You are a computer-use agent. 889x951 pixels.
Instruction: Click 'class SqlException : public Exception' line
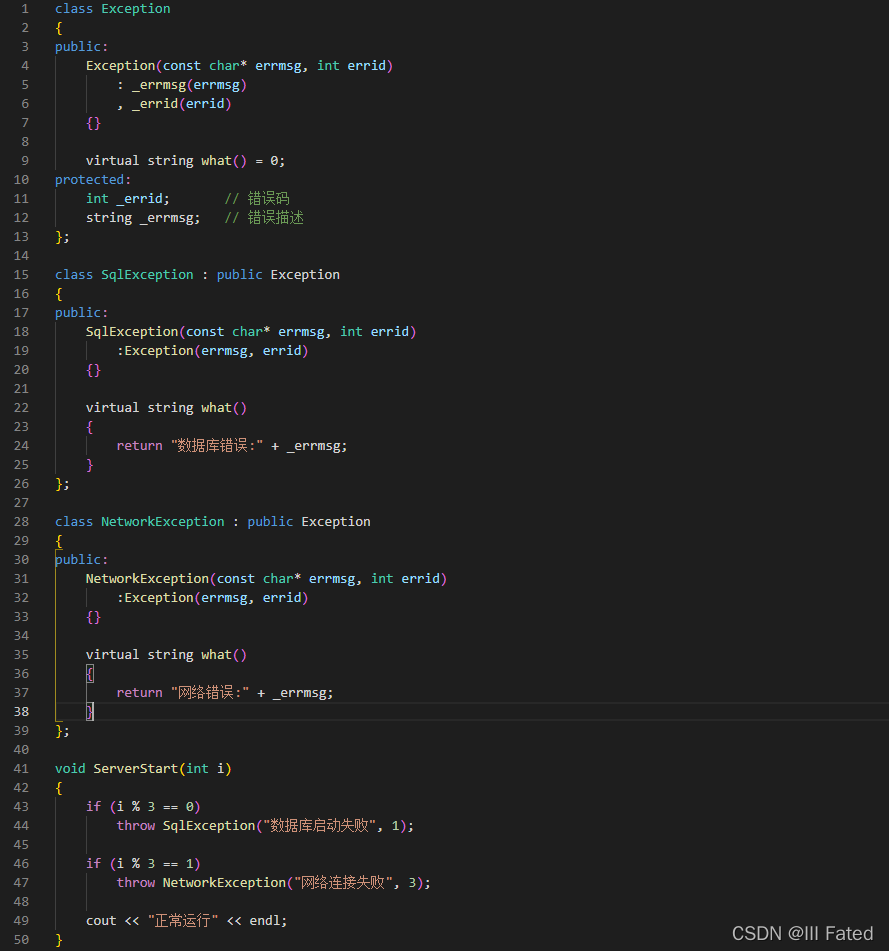(197, 275)
